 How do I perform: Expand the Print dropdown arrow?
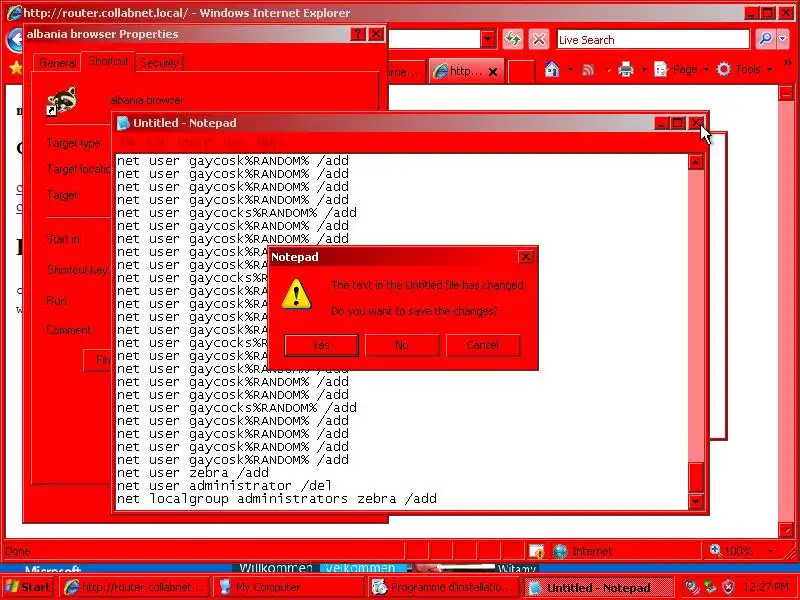click(644, 69)
